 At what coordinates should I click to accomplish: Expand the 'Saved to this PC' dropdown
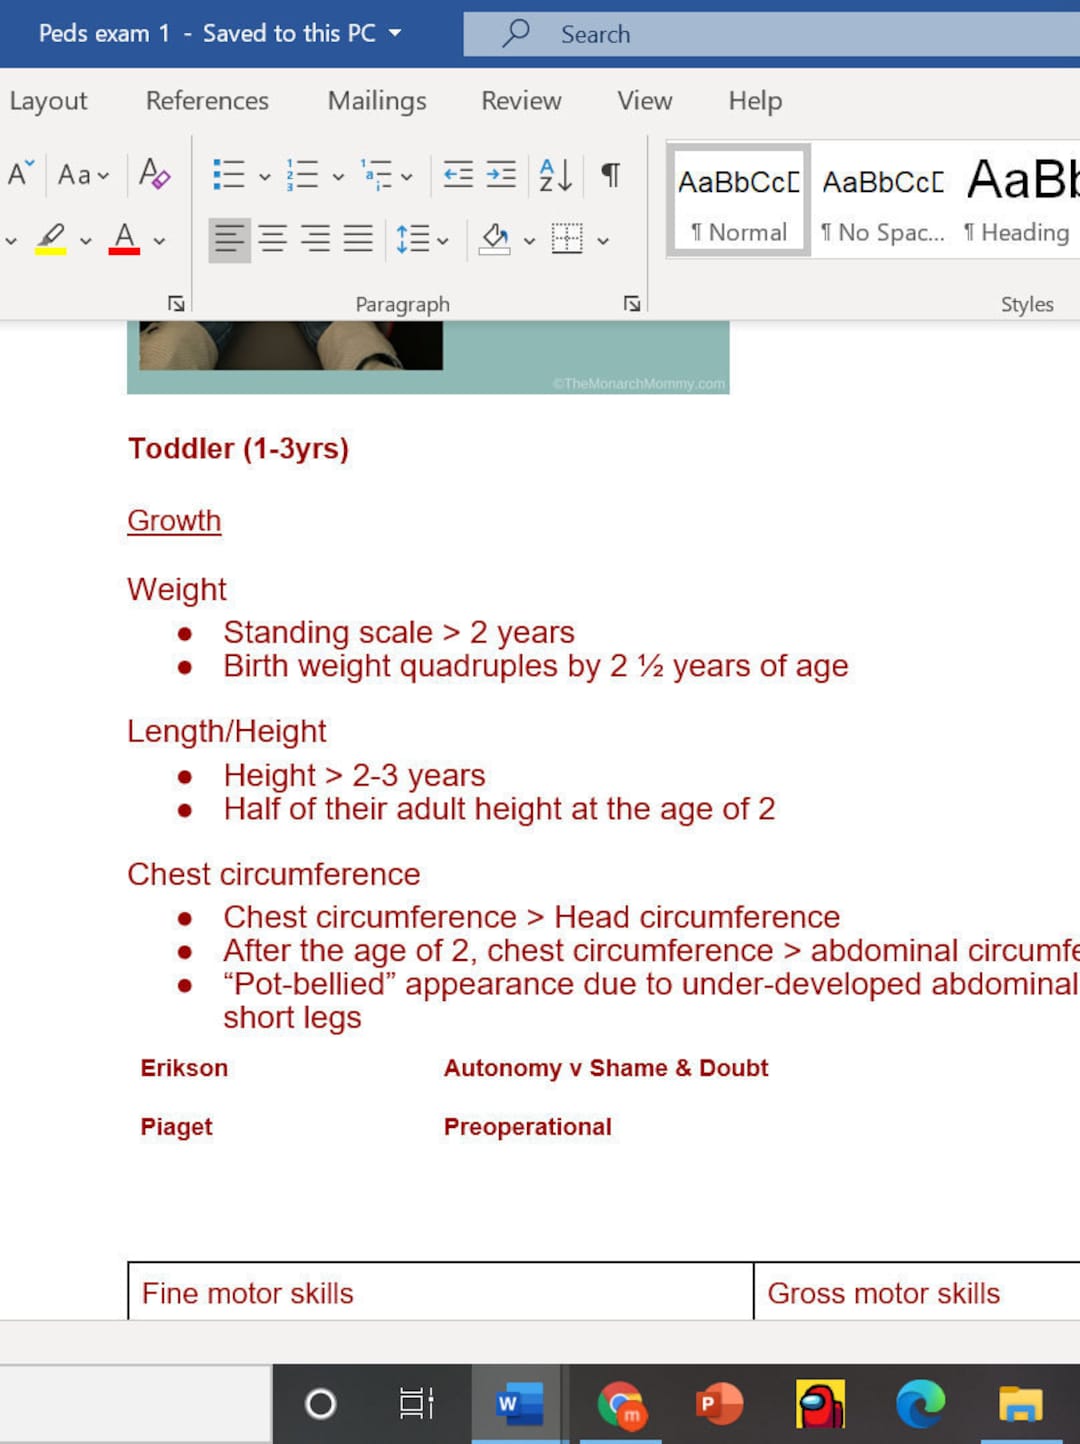point(396,33)
